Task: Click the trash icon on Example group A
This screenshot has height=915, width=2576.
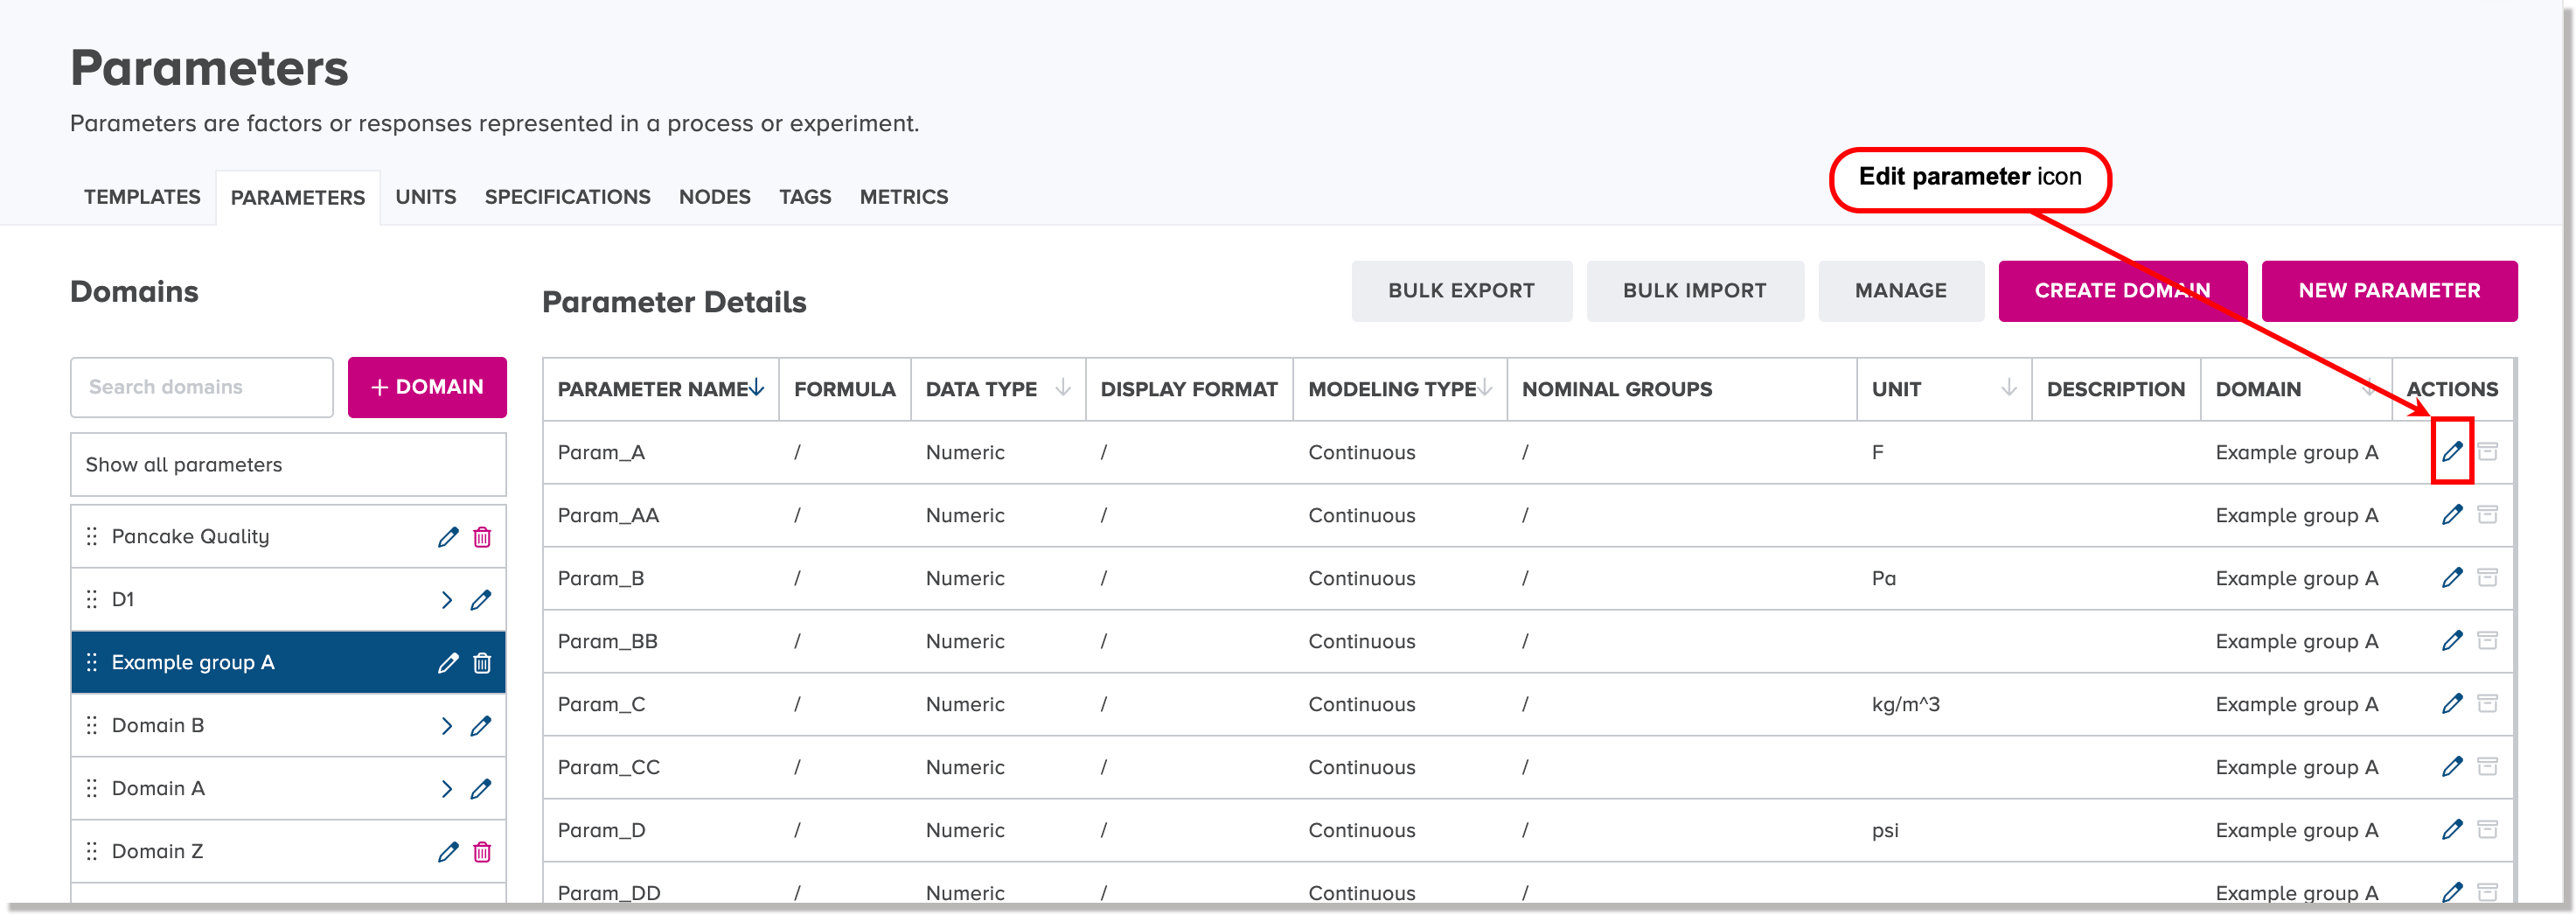Action: (482, 663)
